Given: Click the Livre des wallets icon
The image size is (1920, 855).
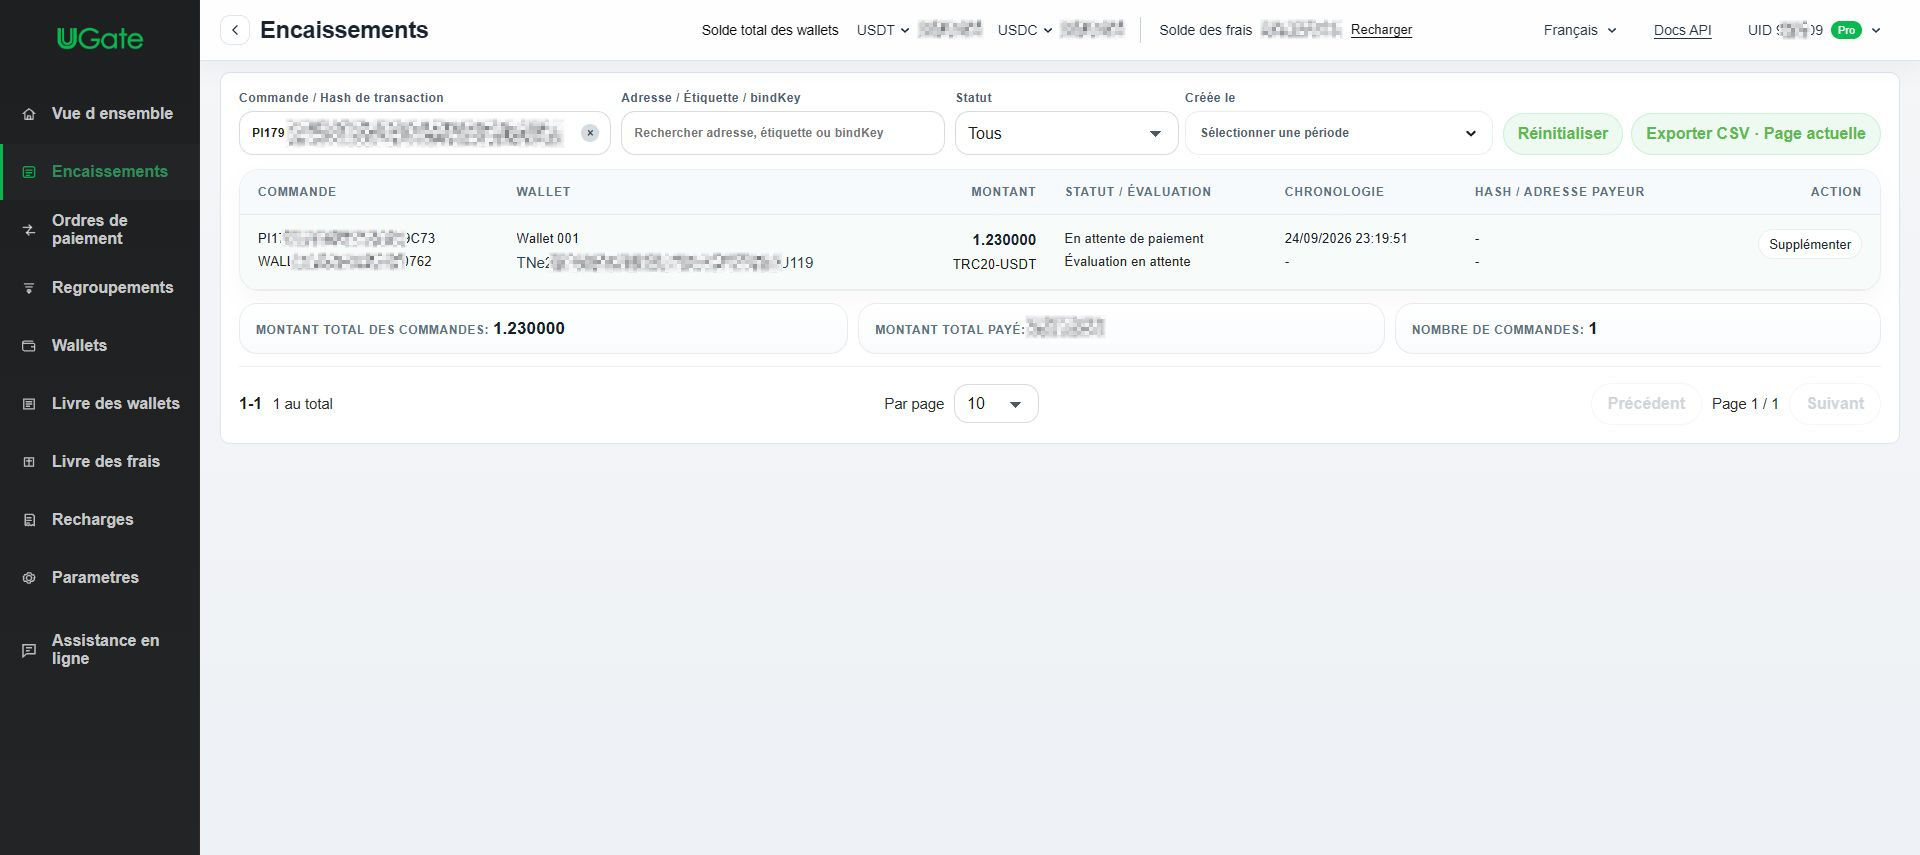Looking at the screenshot, I should pos(29,404).
